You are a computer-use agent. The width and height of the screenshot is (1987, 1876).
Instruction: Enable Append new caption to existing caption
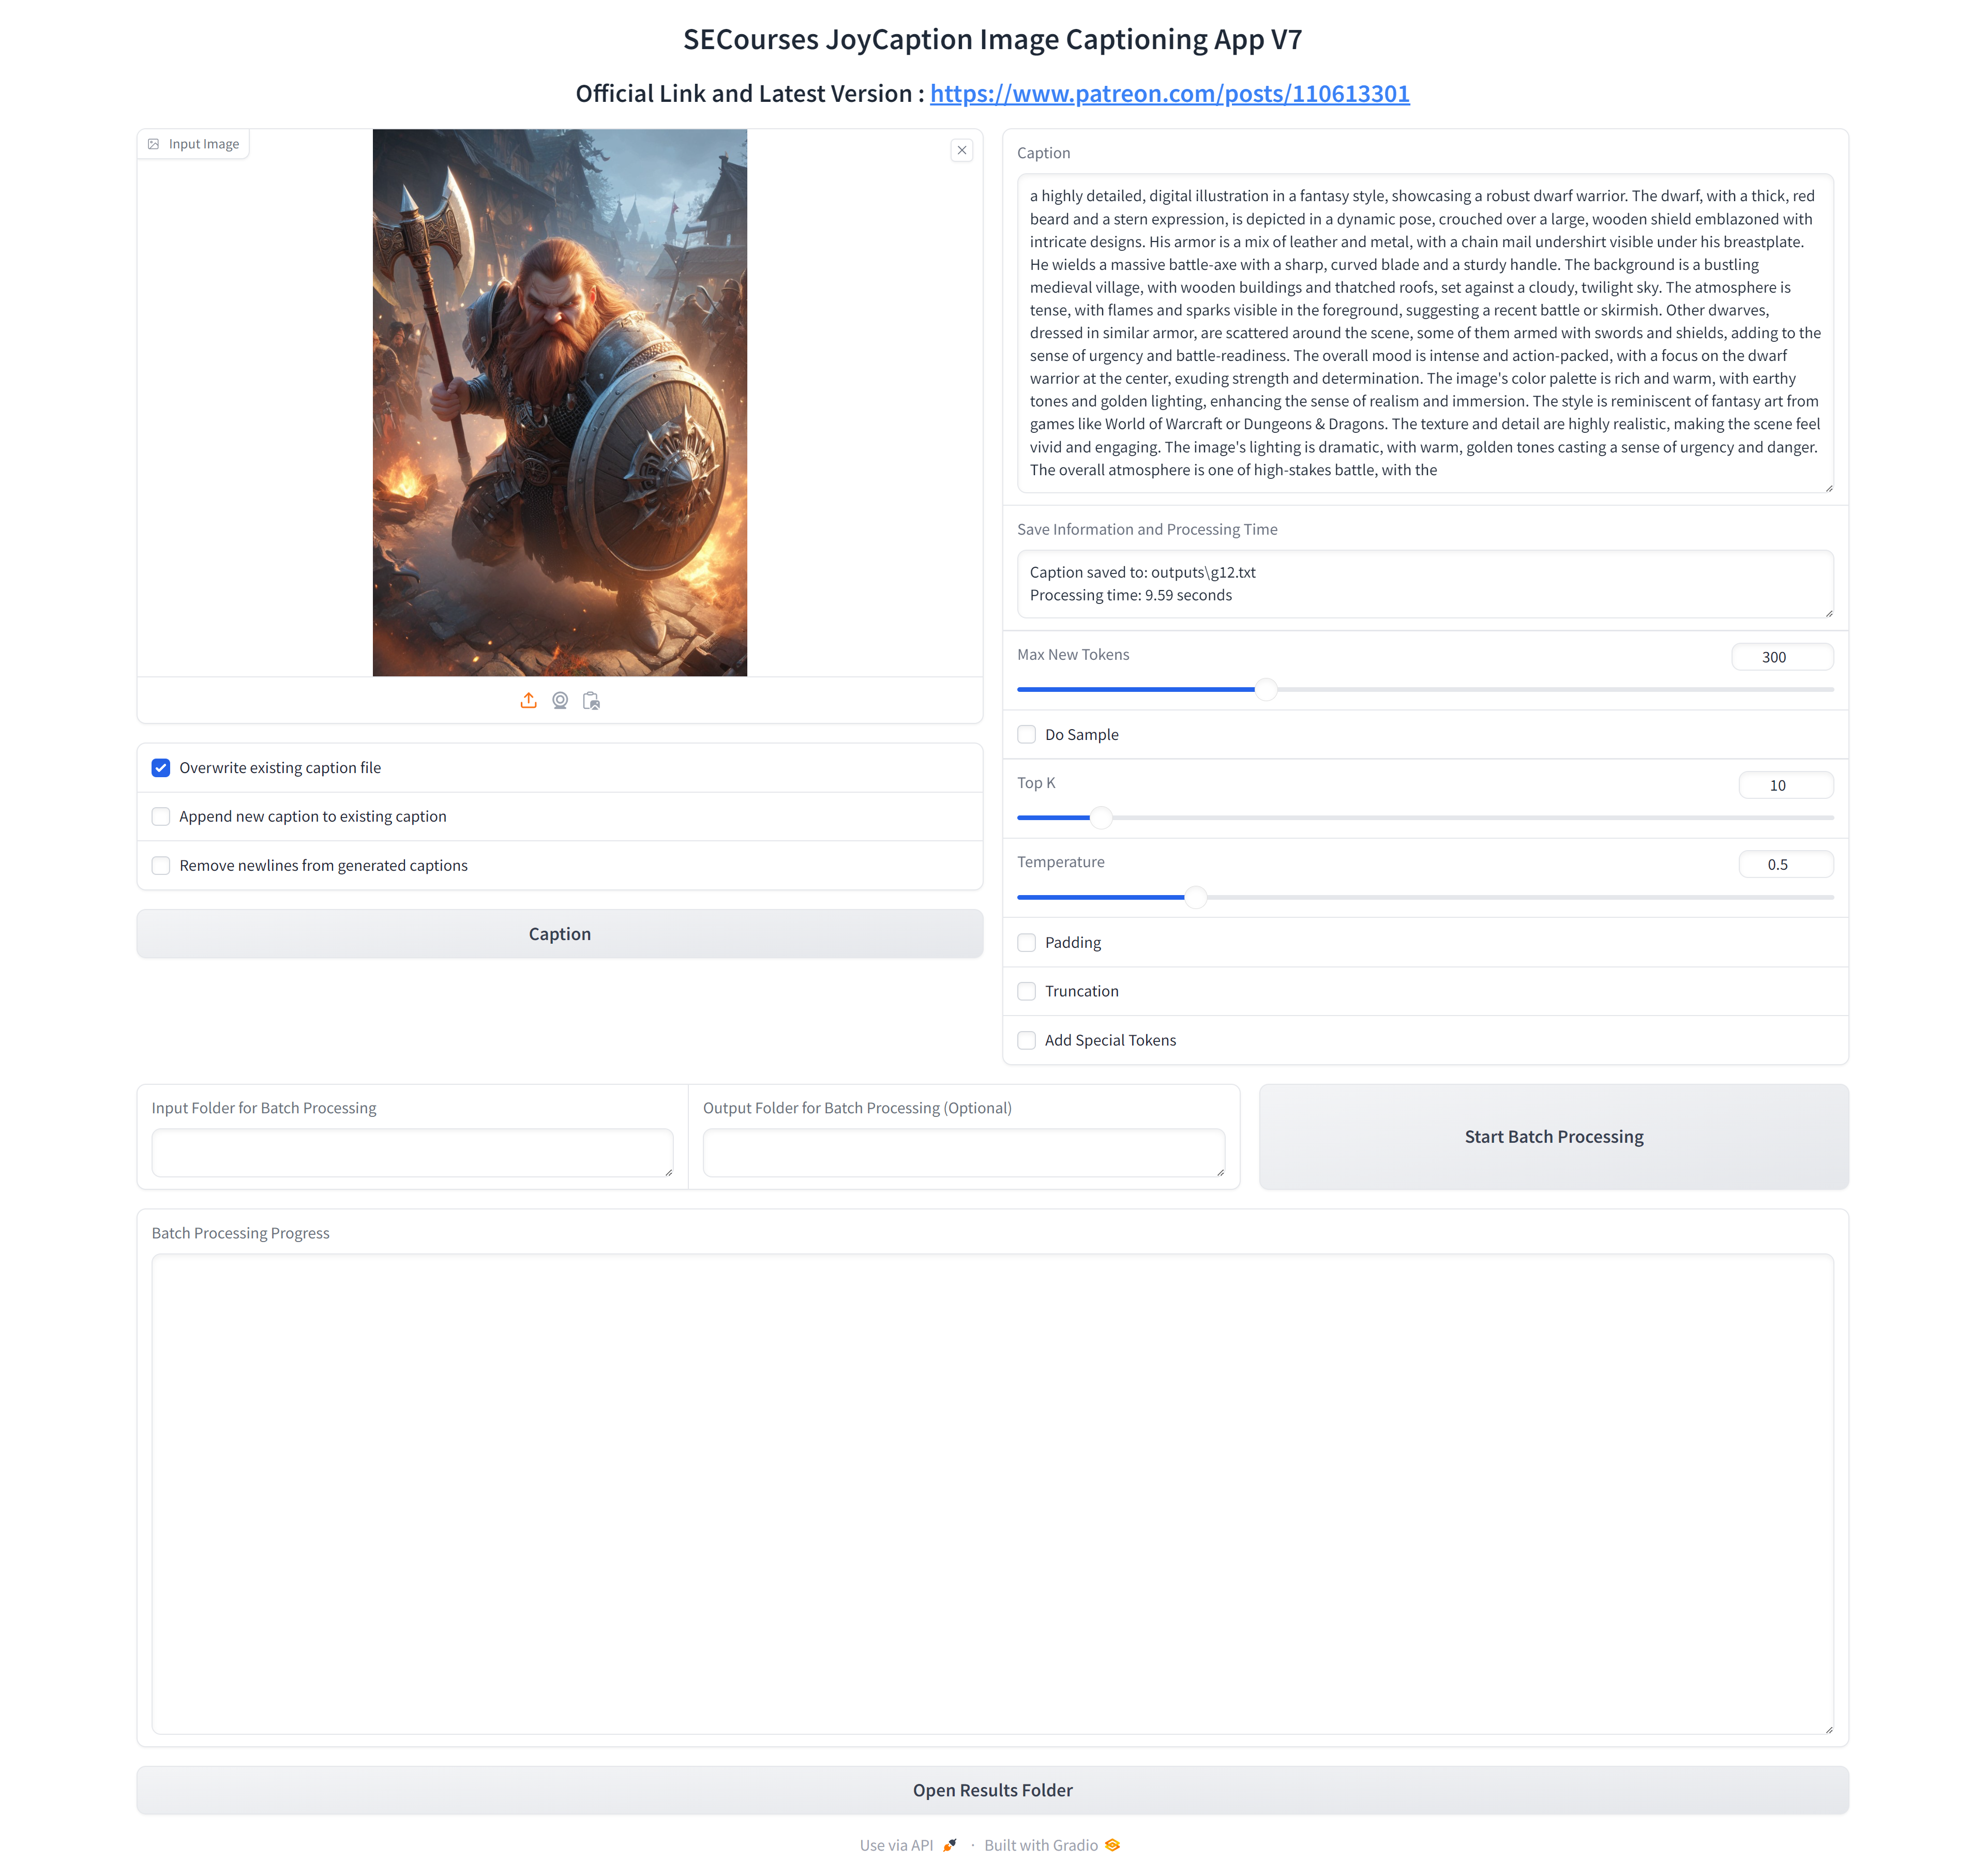click(161, 816)
